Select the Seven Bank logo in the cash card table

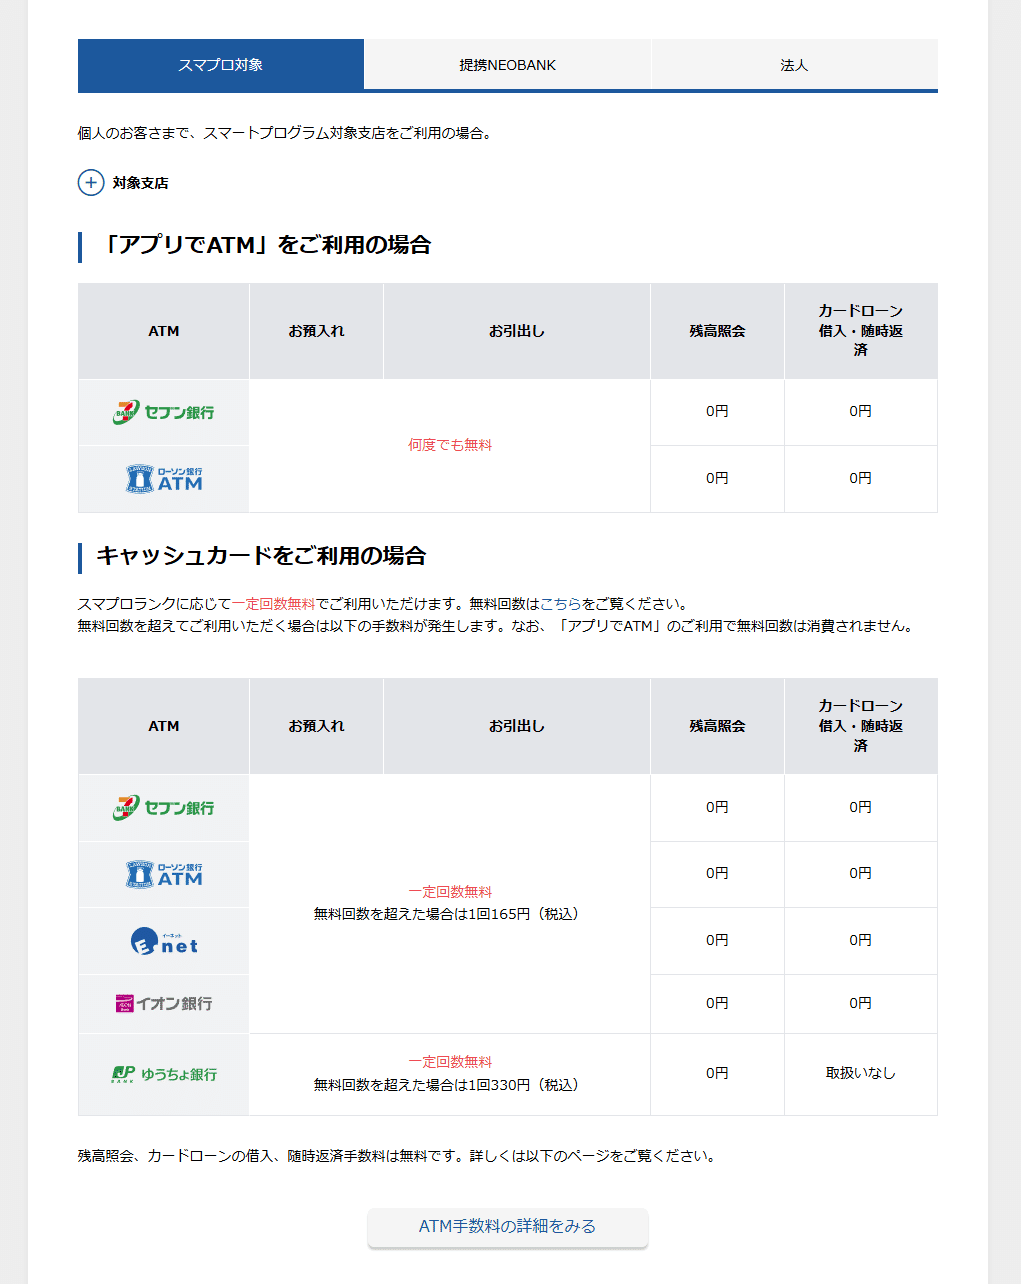coord(163,808)
